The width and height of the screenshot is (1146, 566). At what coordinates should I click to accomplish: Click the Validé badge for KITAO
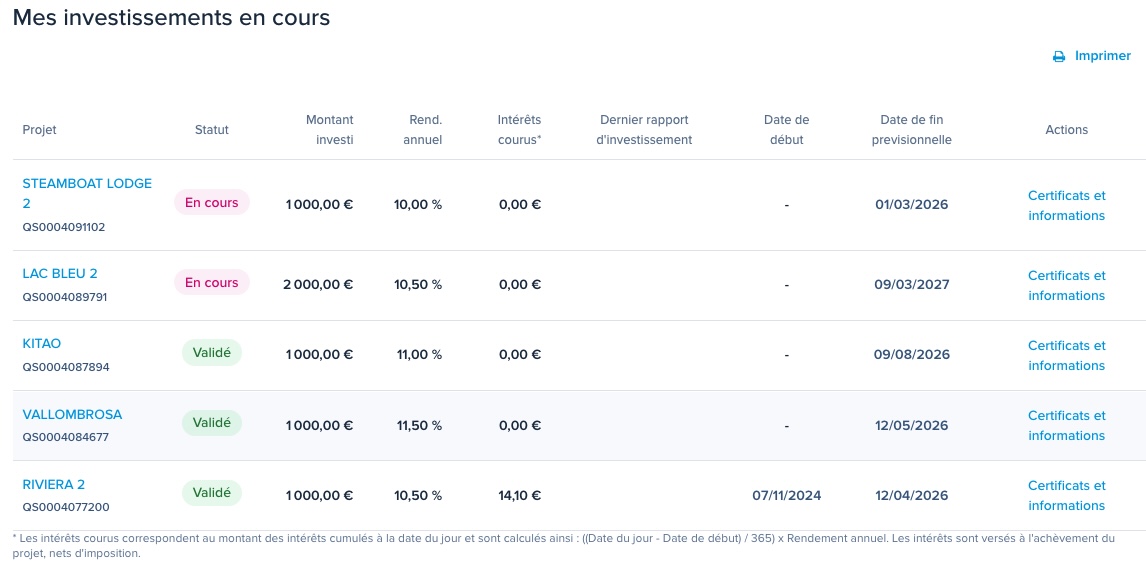tap(212, 352)
